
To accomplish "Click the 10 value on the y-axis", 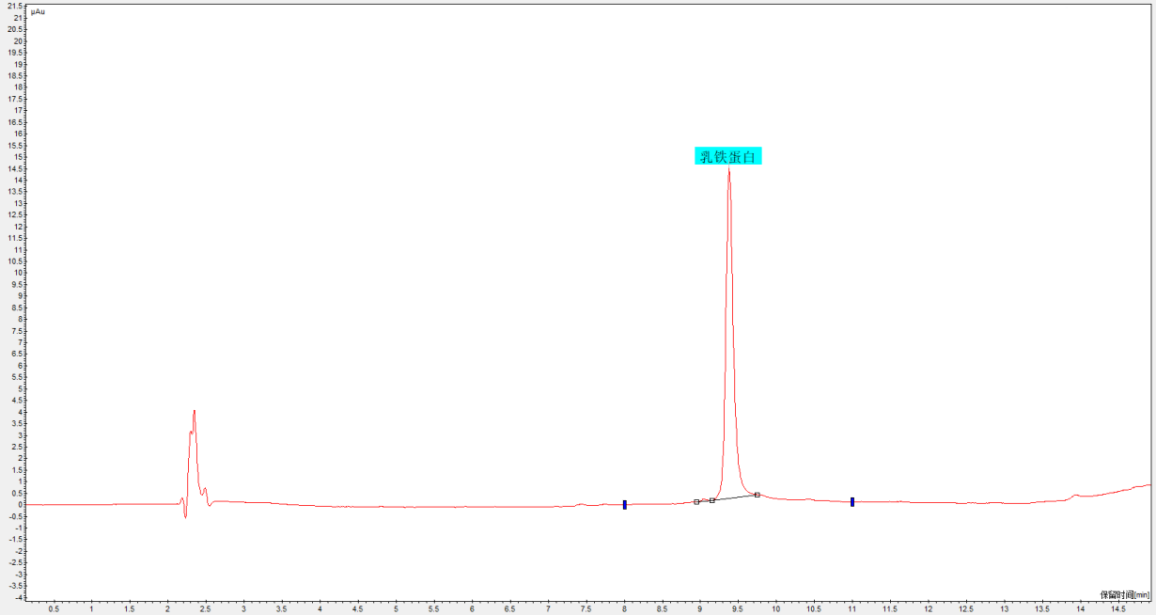I will click(x=15, y=272).
